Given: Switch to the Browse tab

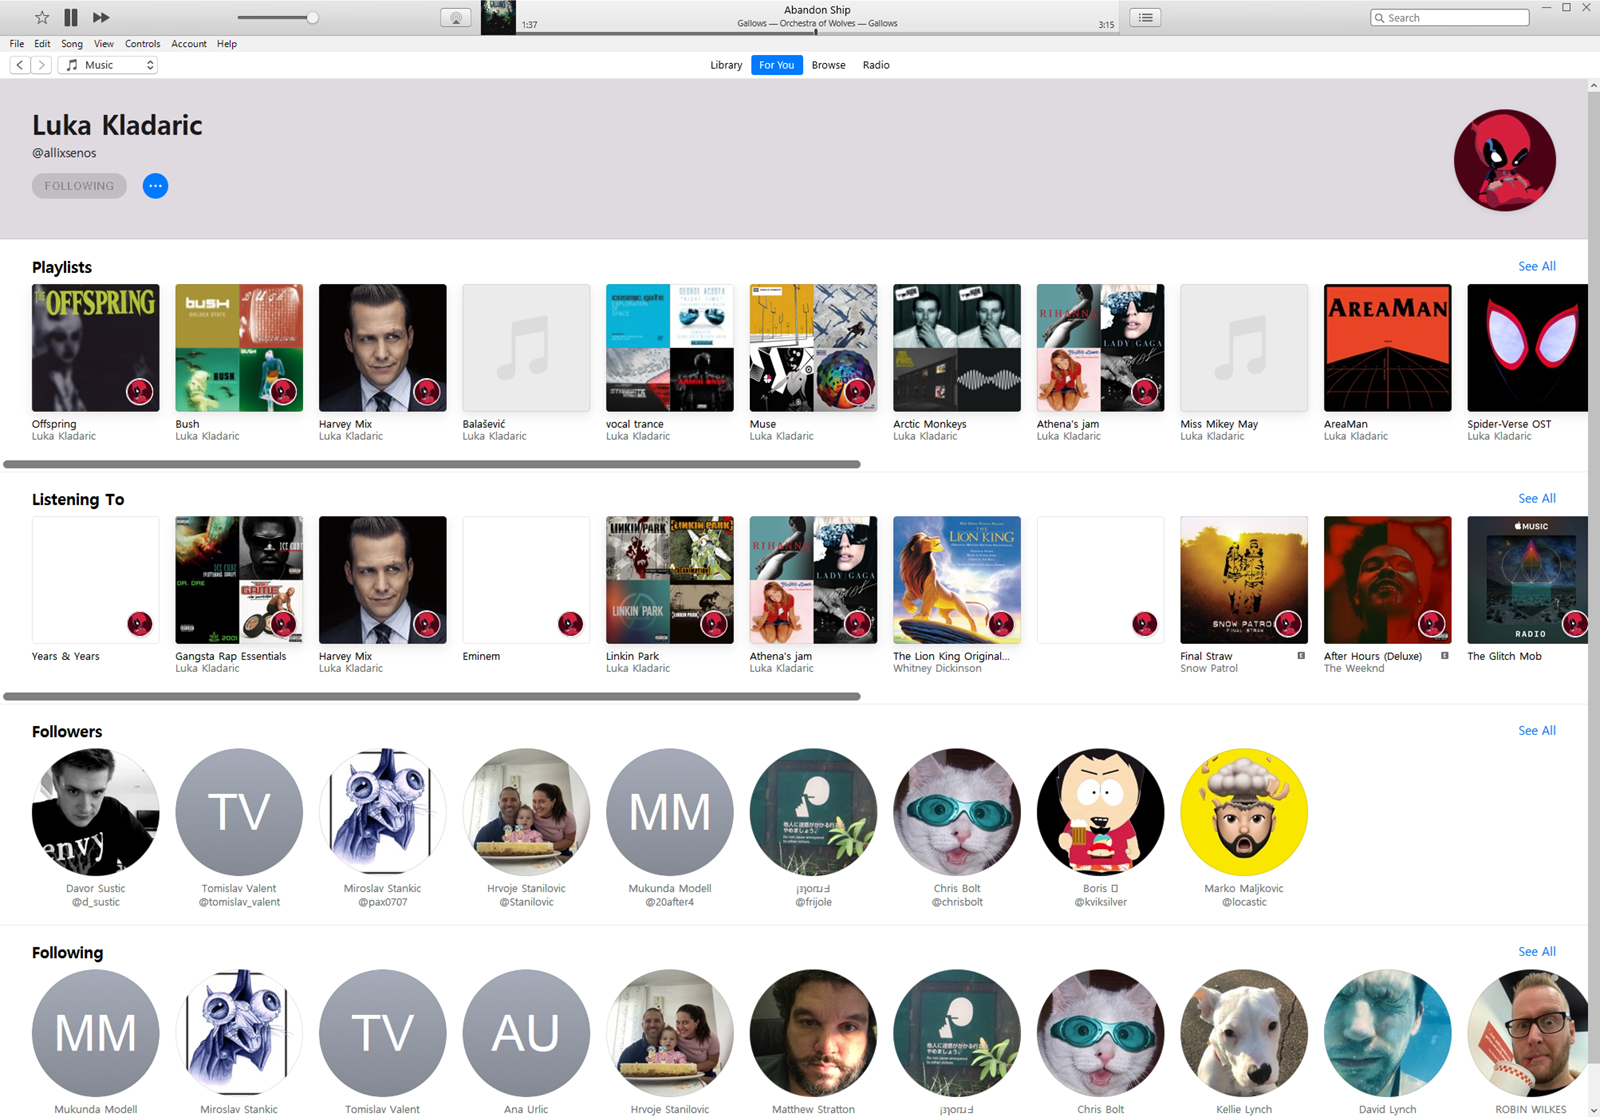Looking at the screenshot, I should [x=828, y=65].
